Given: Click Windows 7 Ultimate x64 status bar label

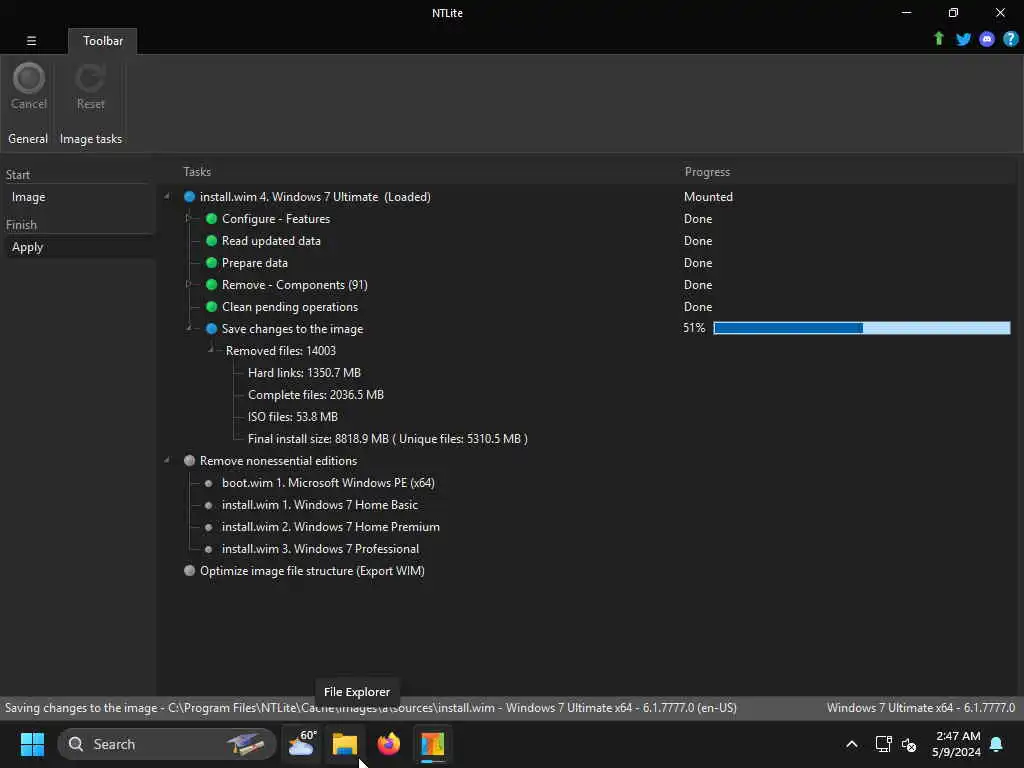Looking at the screenshot, I should click(x=920, y=707).
